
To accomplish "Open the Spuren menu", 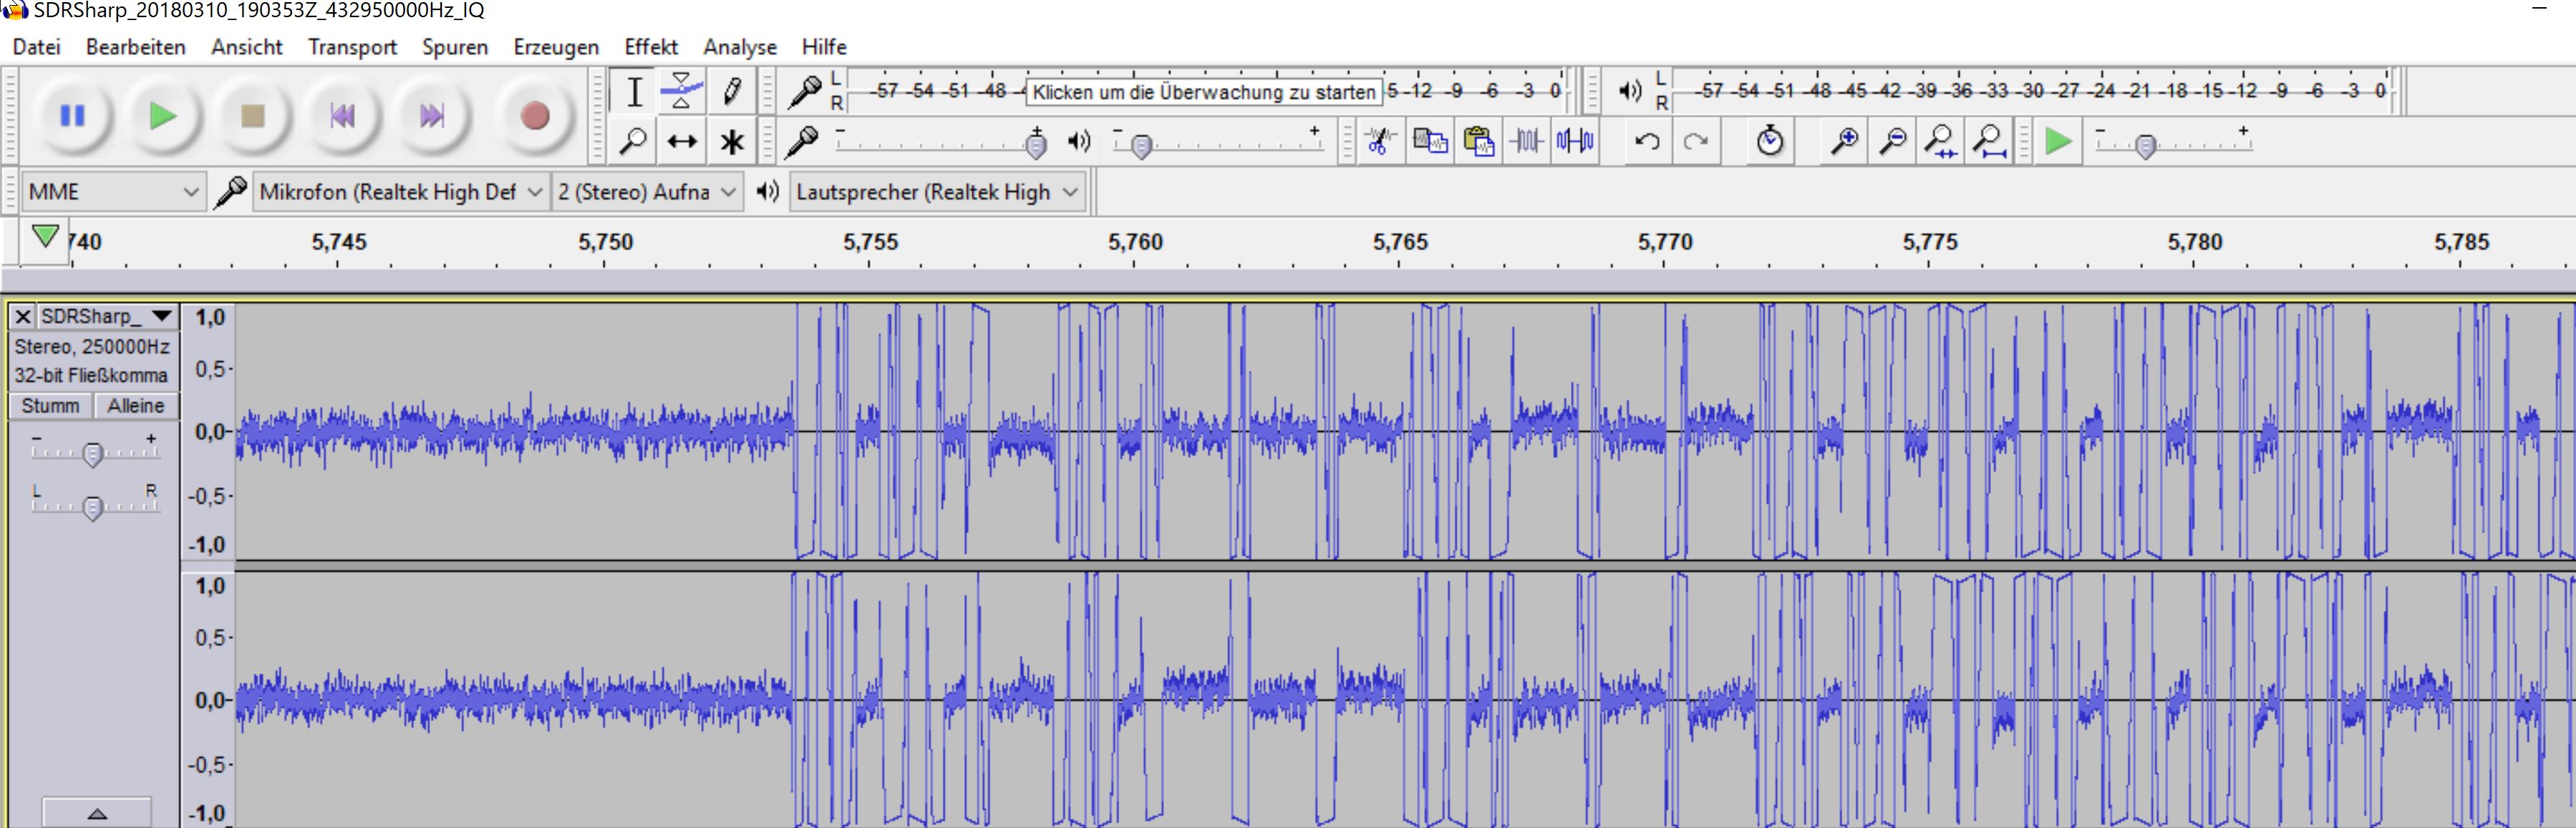I will pos(455,47).
